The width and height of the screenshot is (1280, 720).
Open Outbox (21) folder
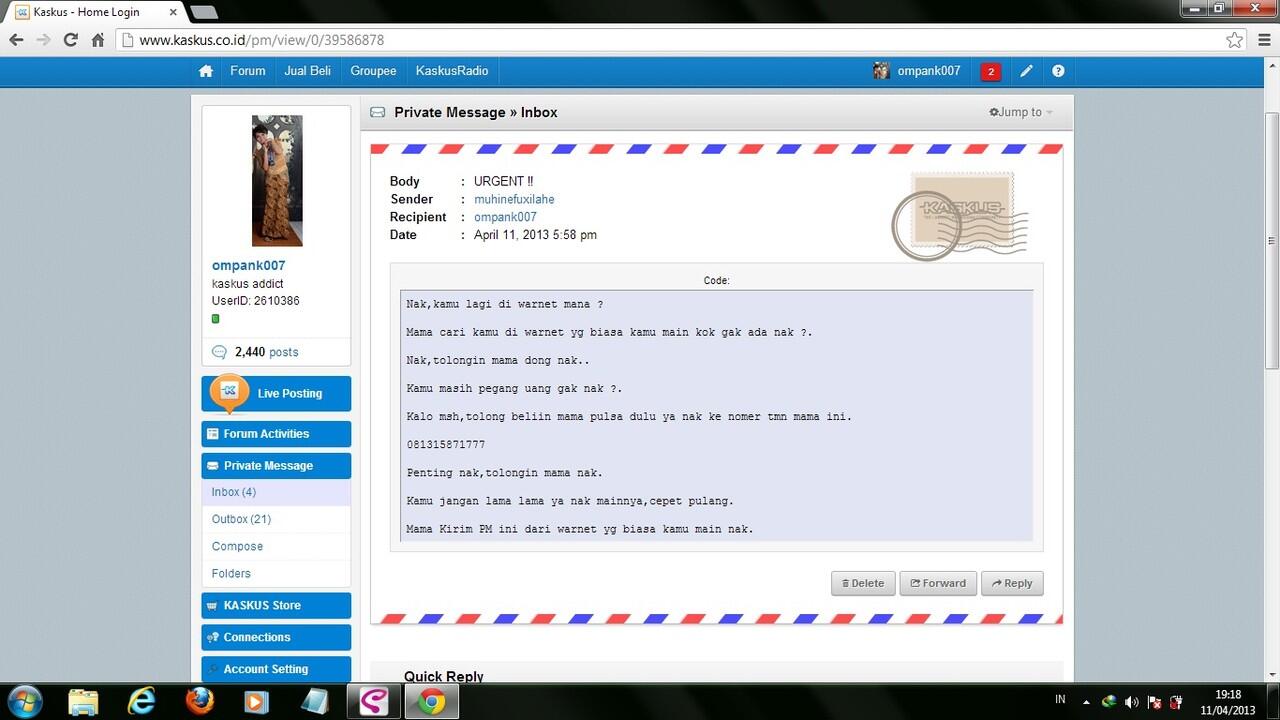click(x=241, y=519)
